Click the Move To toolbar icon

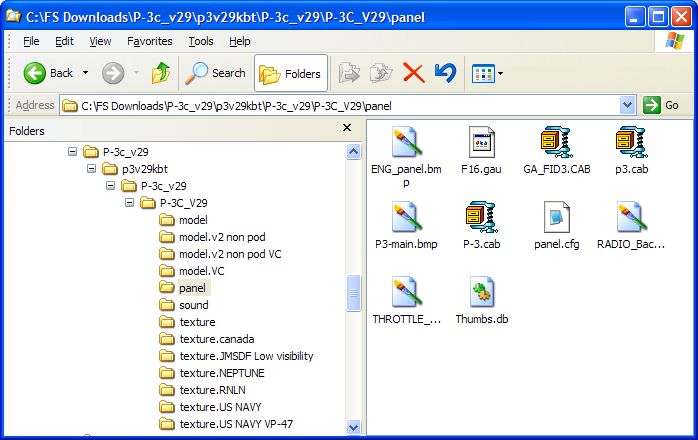click(x=349, y=73)
